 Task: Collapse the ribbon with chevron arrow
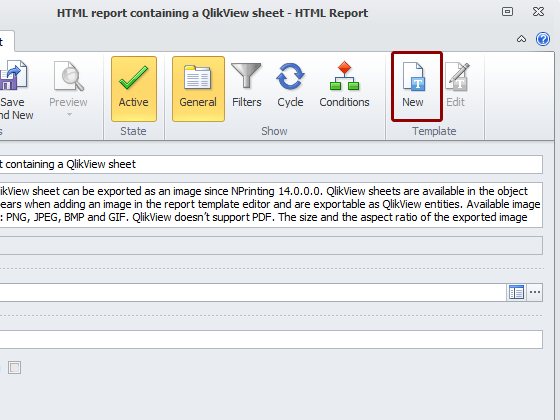pos(521,39)
